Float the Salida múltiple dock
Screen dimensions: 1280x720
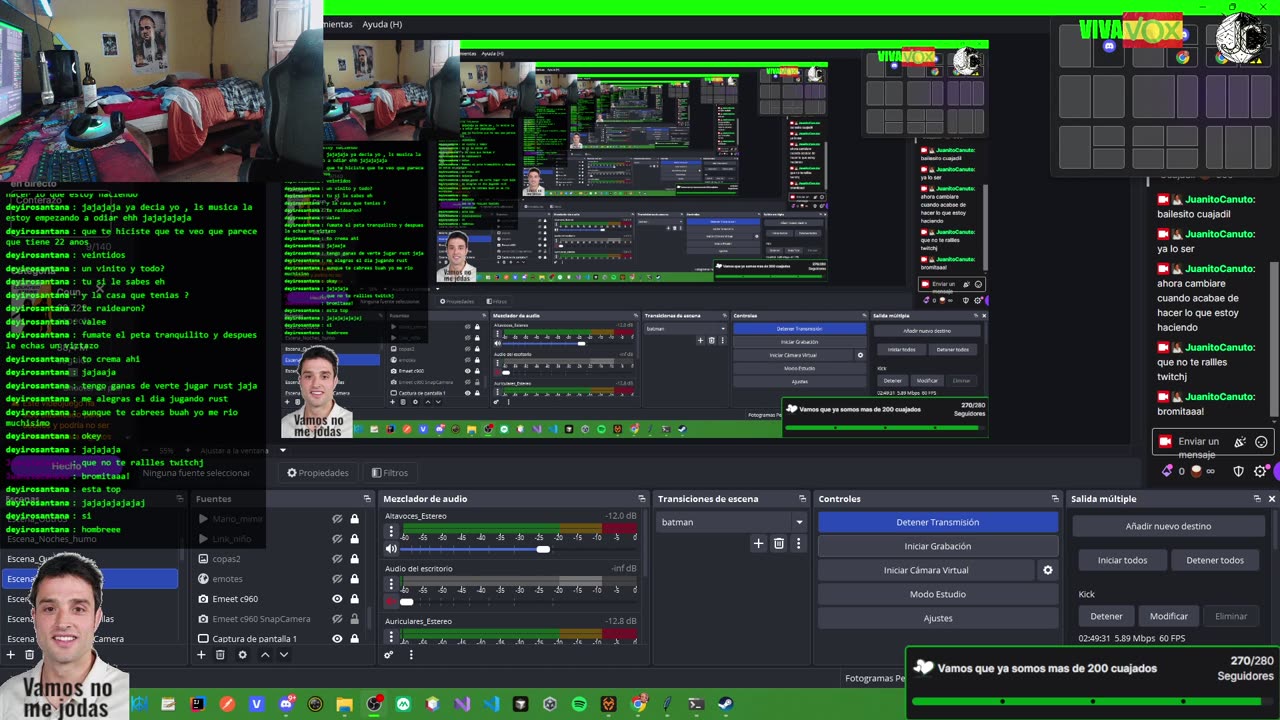(x=1257, y=498)
